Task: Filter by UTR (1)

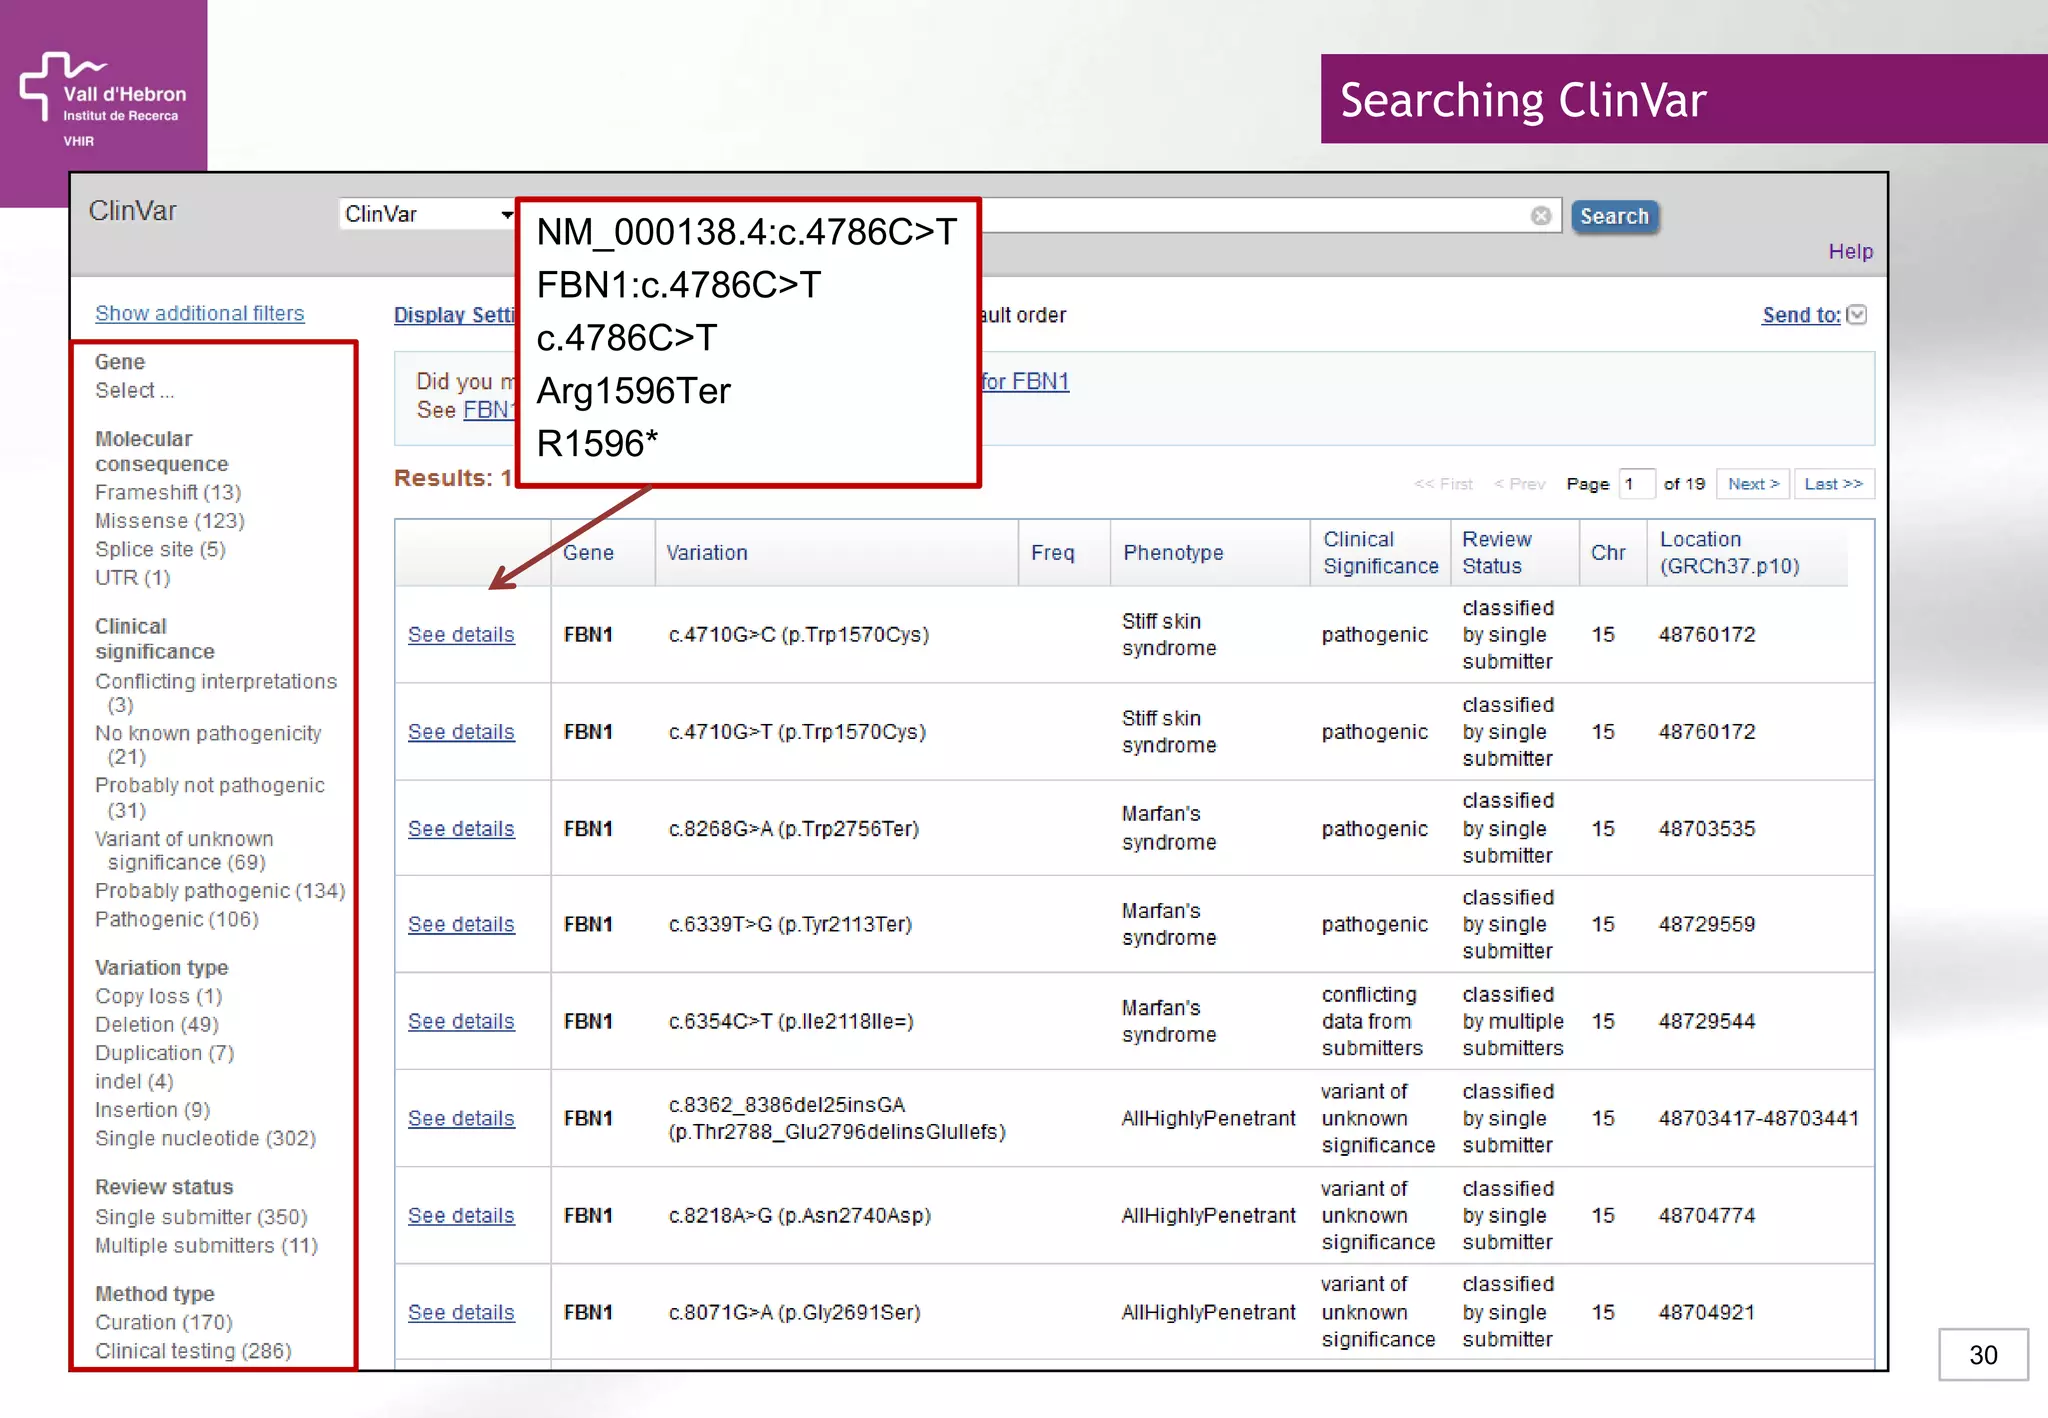Action: pos(132,578)
